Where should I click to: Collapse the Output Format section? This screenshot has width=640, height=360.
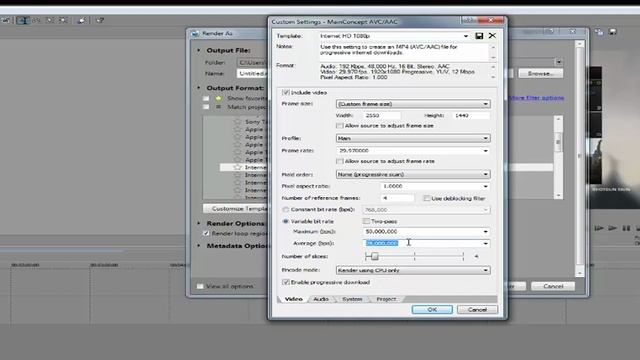[199, 88]
